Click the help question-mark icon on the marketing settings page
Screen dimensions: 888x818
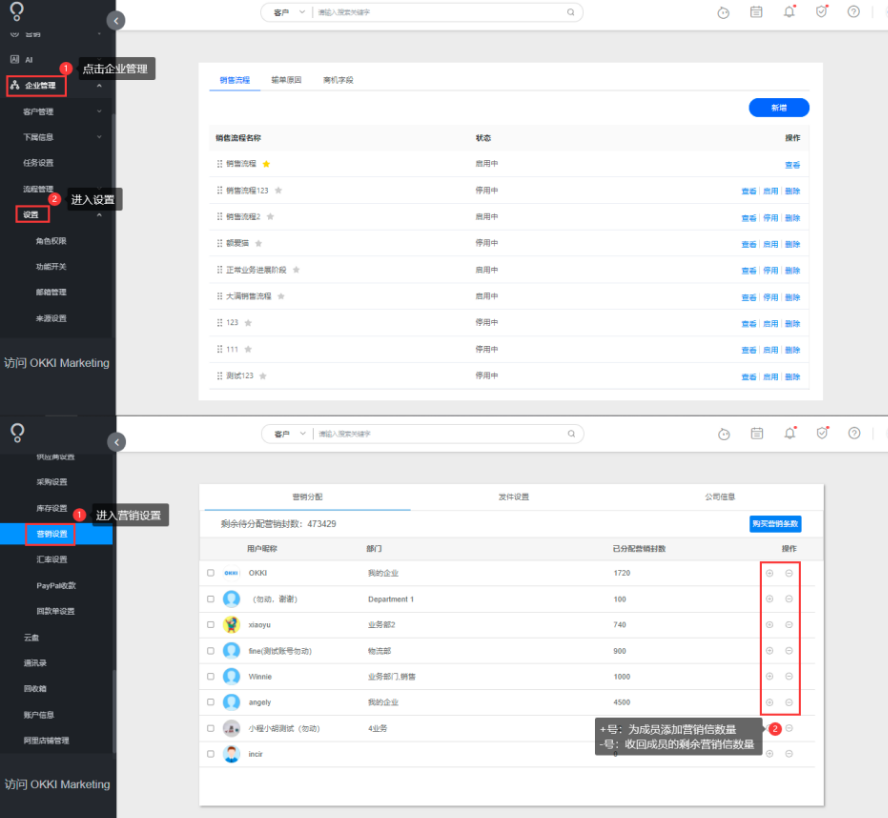[854, 433]
